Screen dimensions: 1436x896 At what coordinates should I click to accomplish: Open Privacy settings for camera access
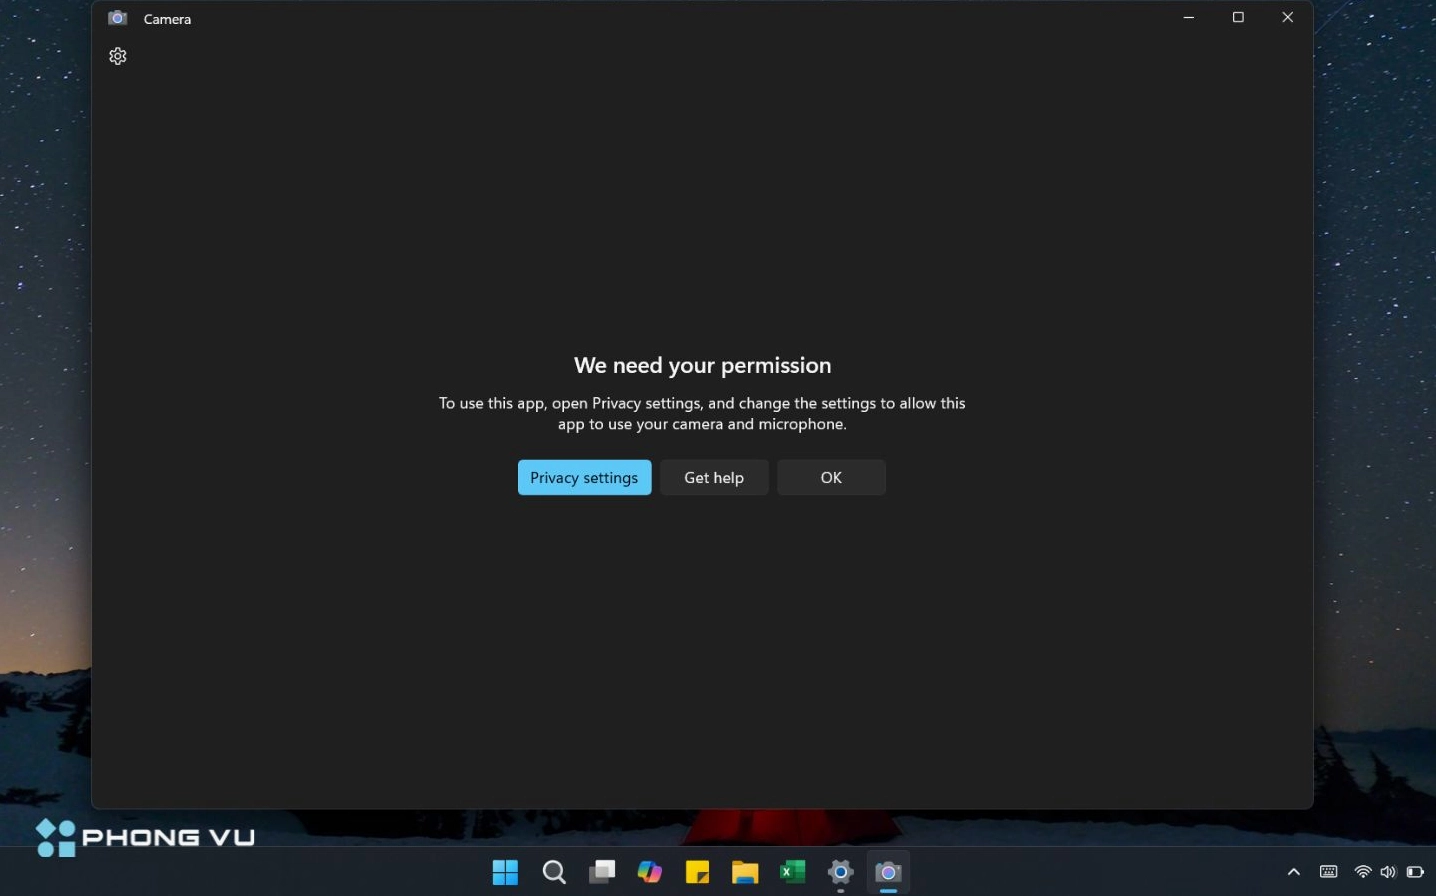(x=584, y=477)
